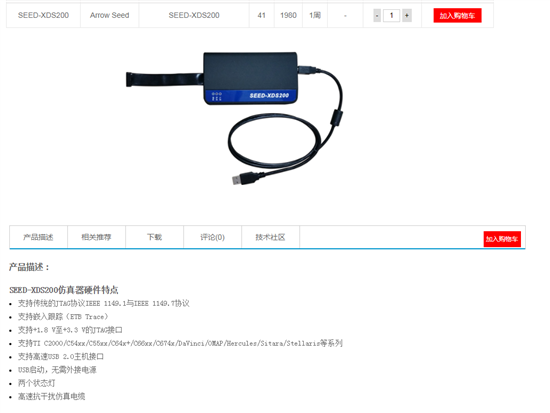Click the USB connector in product photo
550x413 pixels.
click(242, 179)
